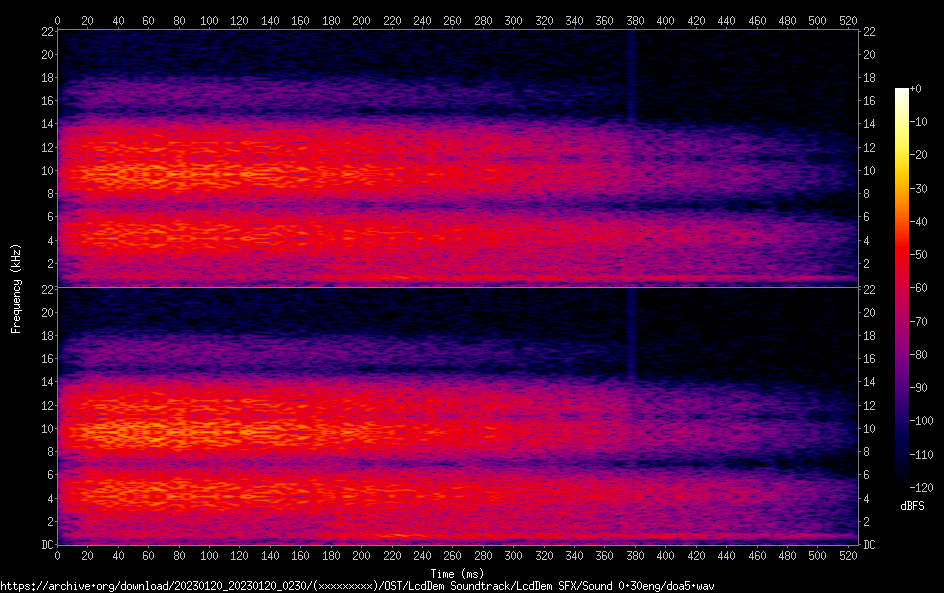Select the 400 ms tick on bottom time axis
This screenshot has width=944, height=593.
665,556
